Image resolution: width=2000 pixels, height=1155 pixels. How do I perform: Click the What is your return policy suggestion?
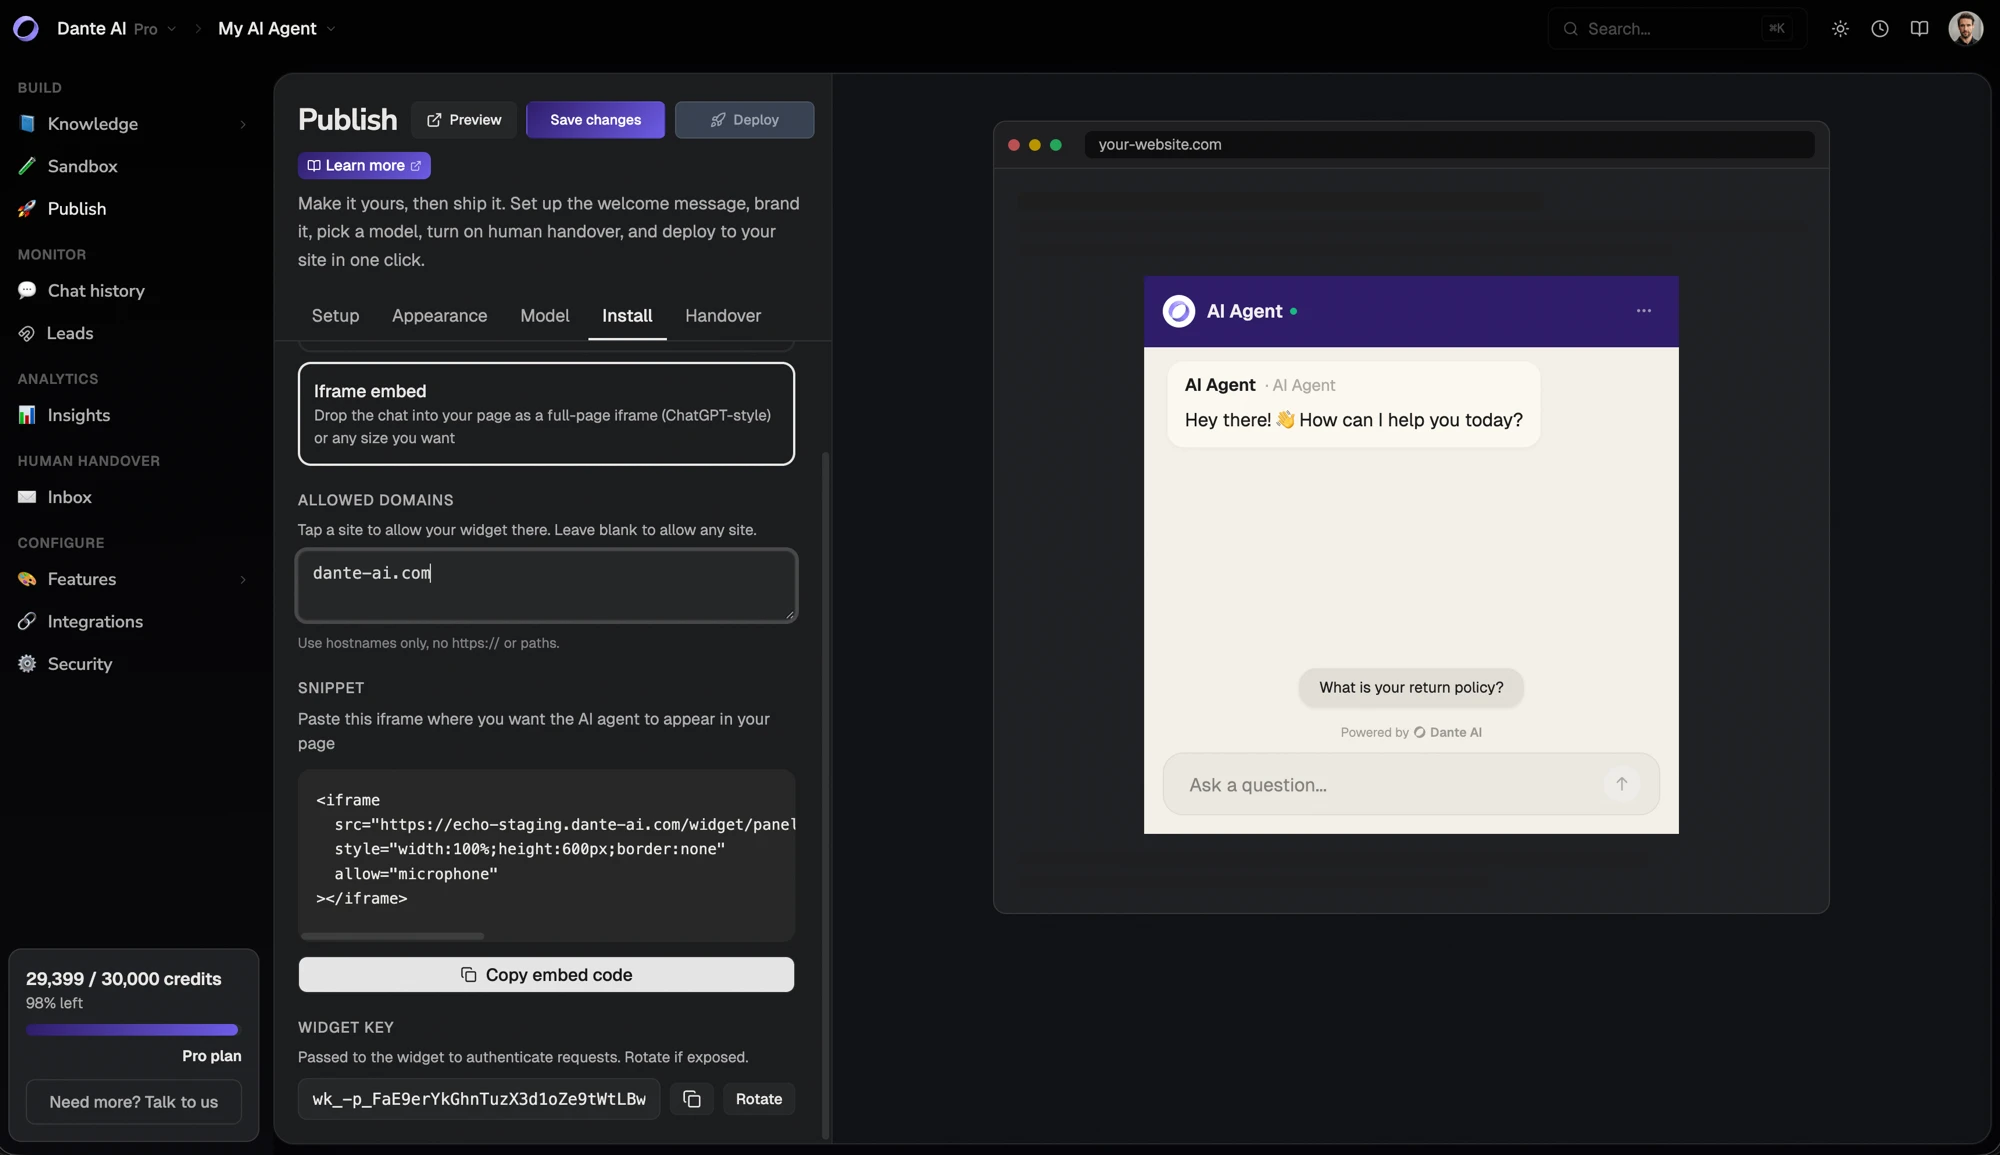point(1411,688)
